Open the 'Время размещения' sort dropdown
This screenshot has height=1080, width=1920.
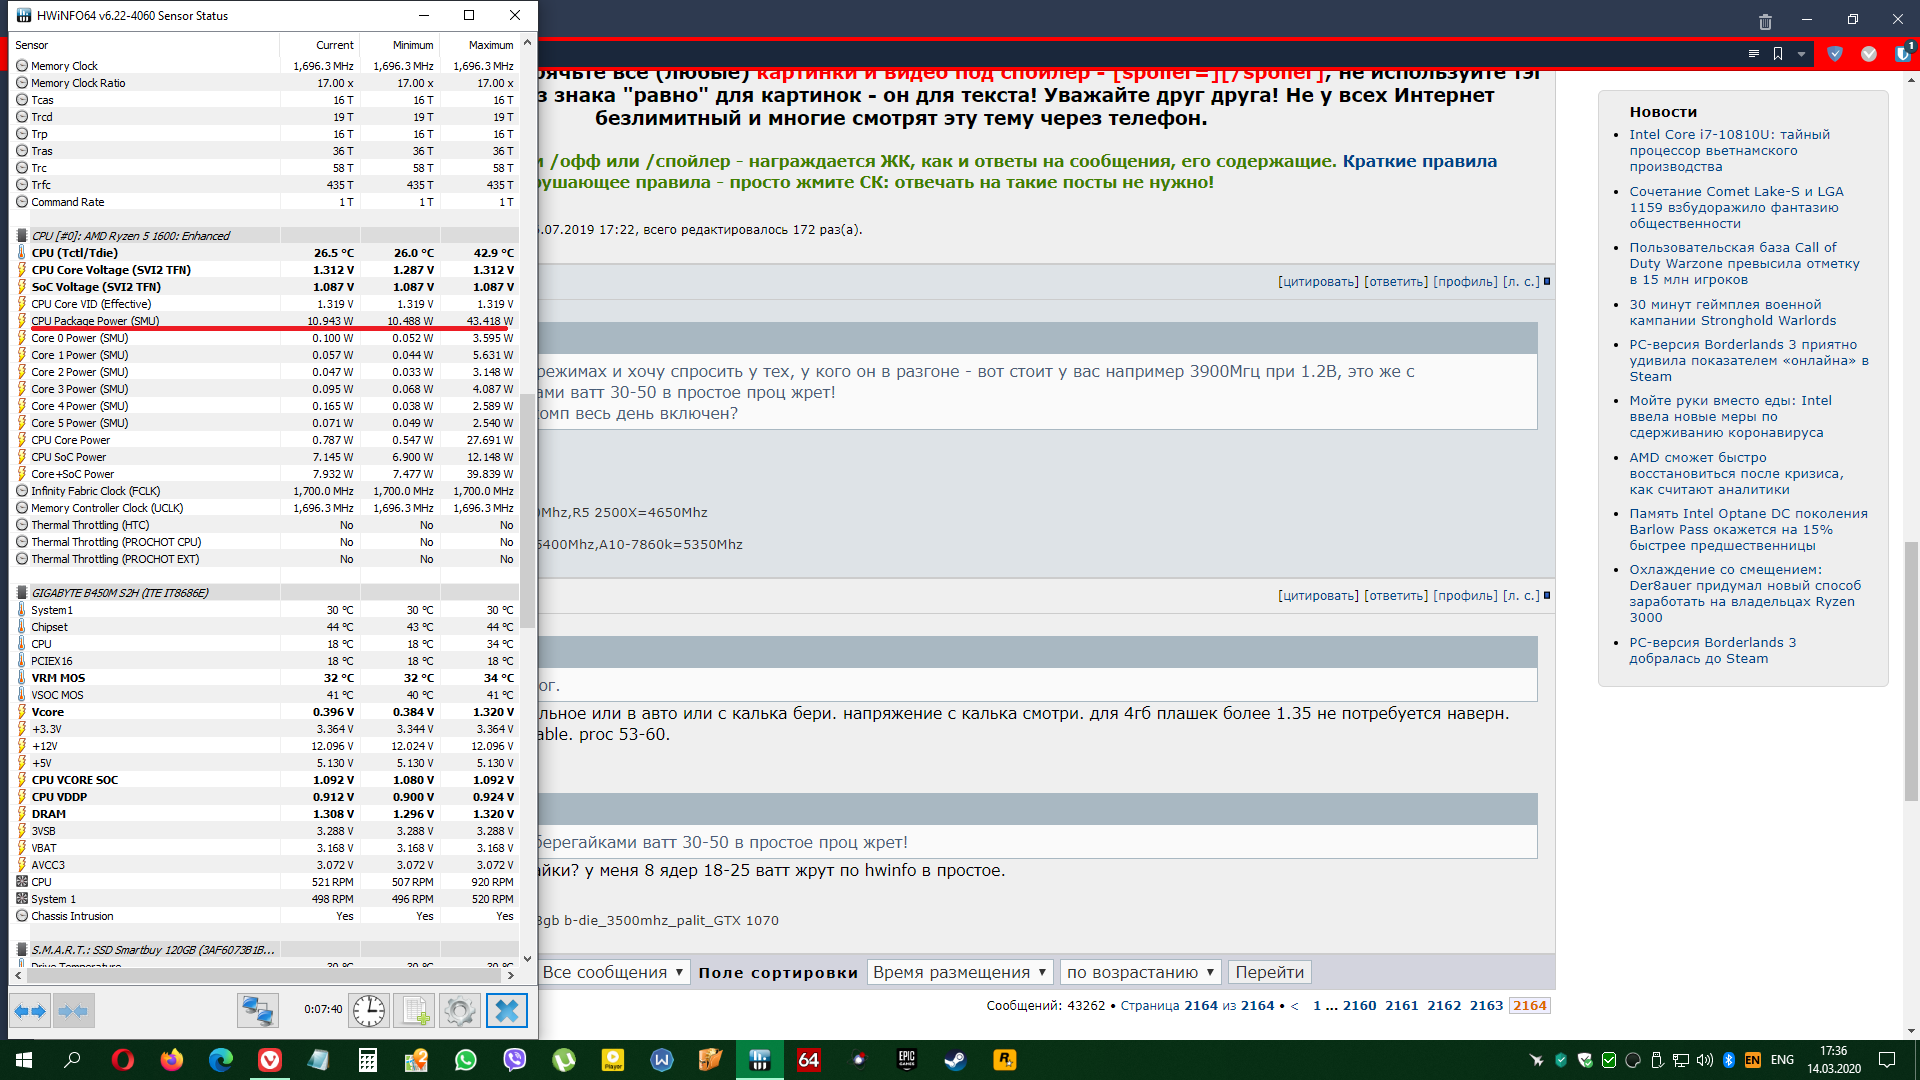(x=959, y=972)
